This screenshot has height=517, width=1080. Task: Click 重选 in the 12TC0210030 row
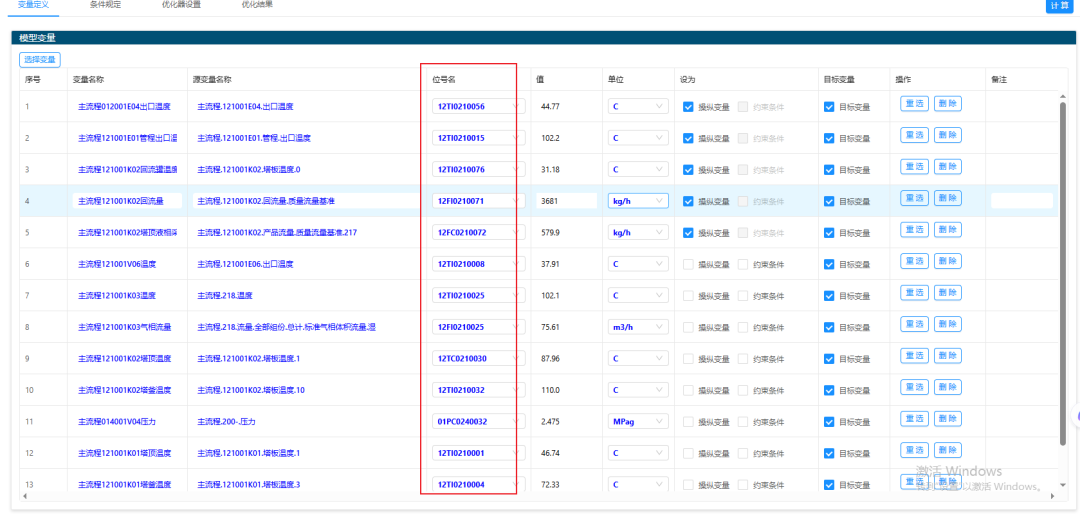[x=914, y=356]
